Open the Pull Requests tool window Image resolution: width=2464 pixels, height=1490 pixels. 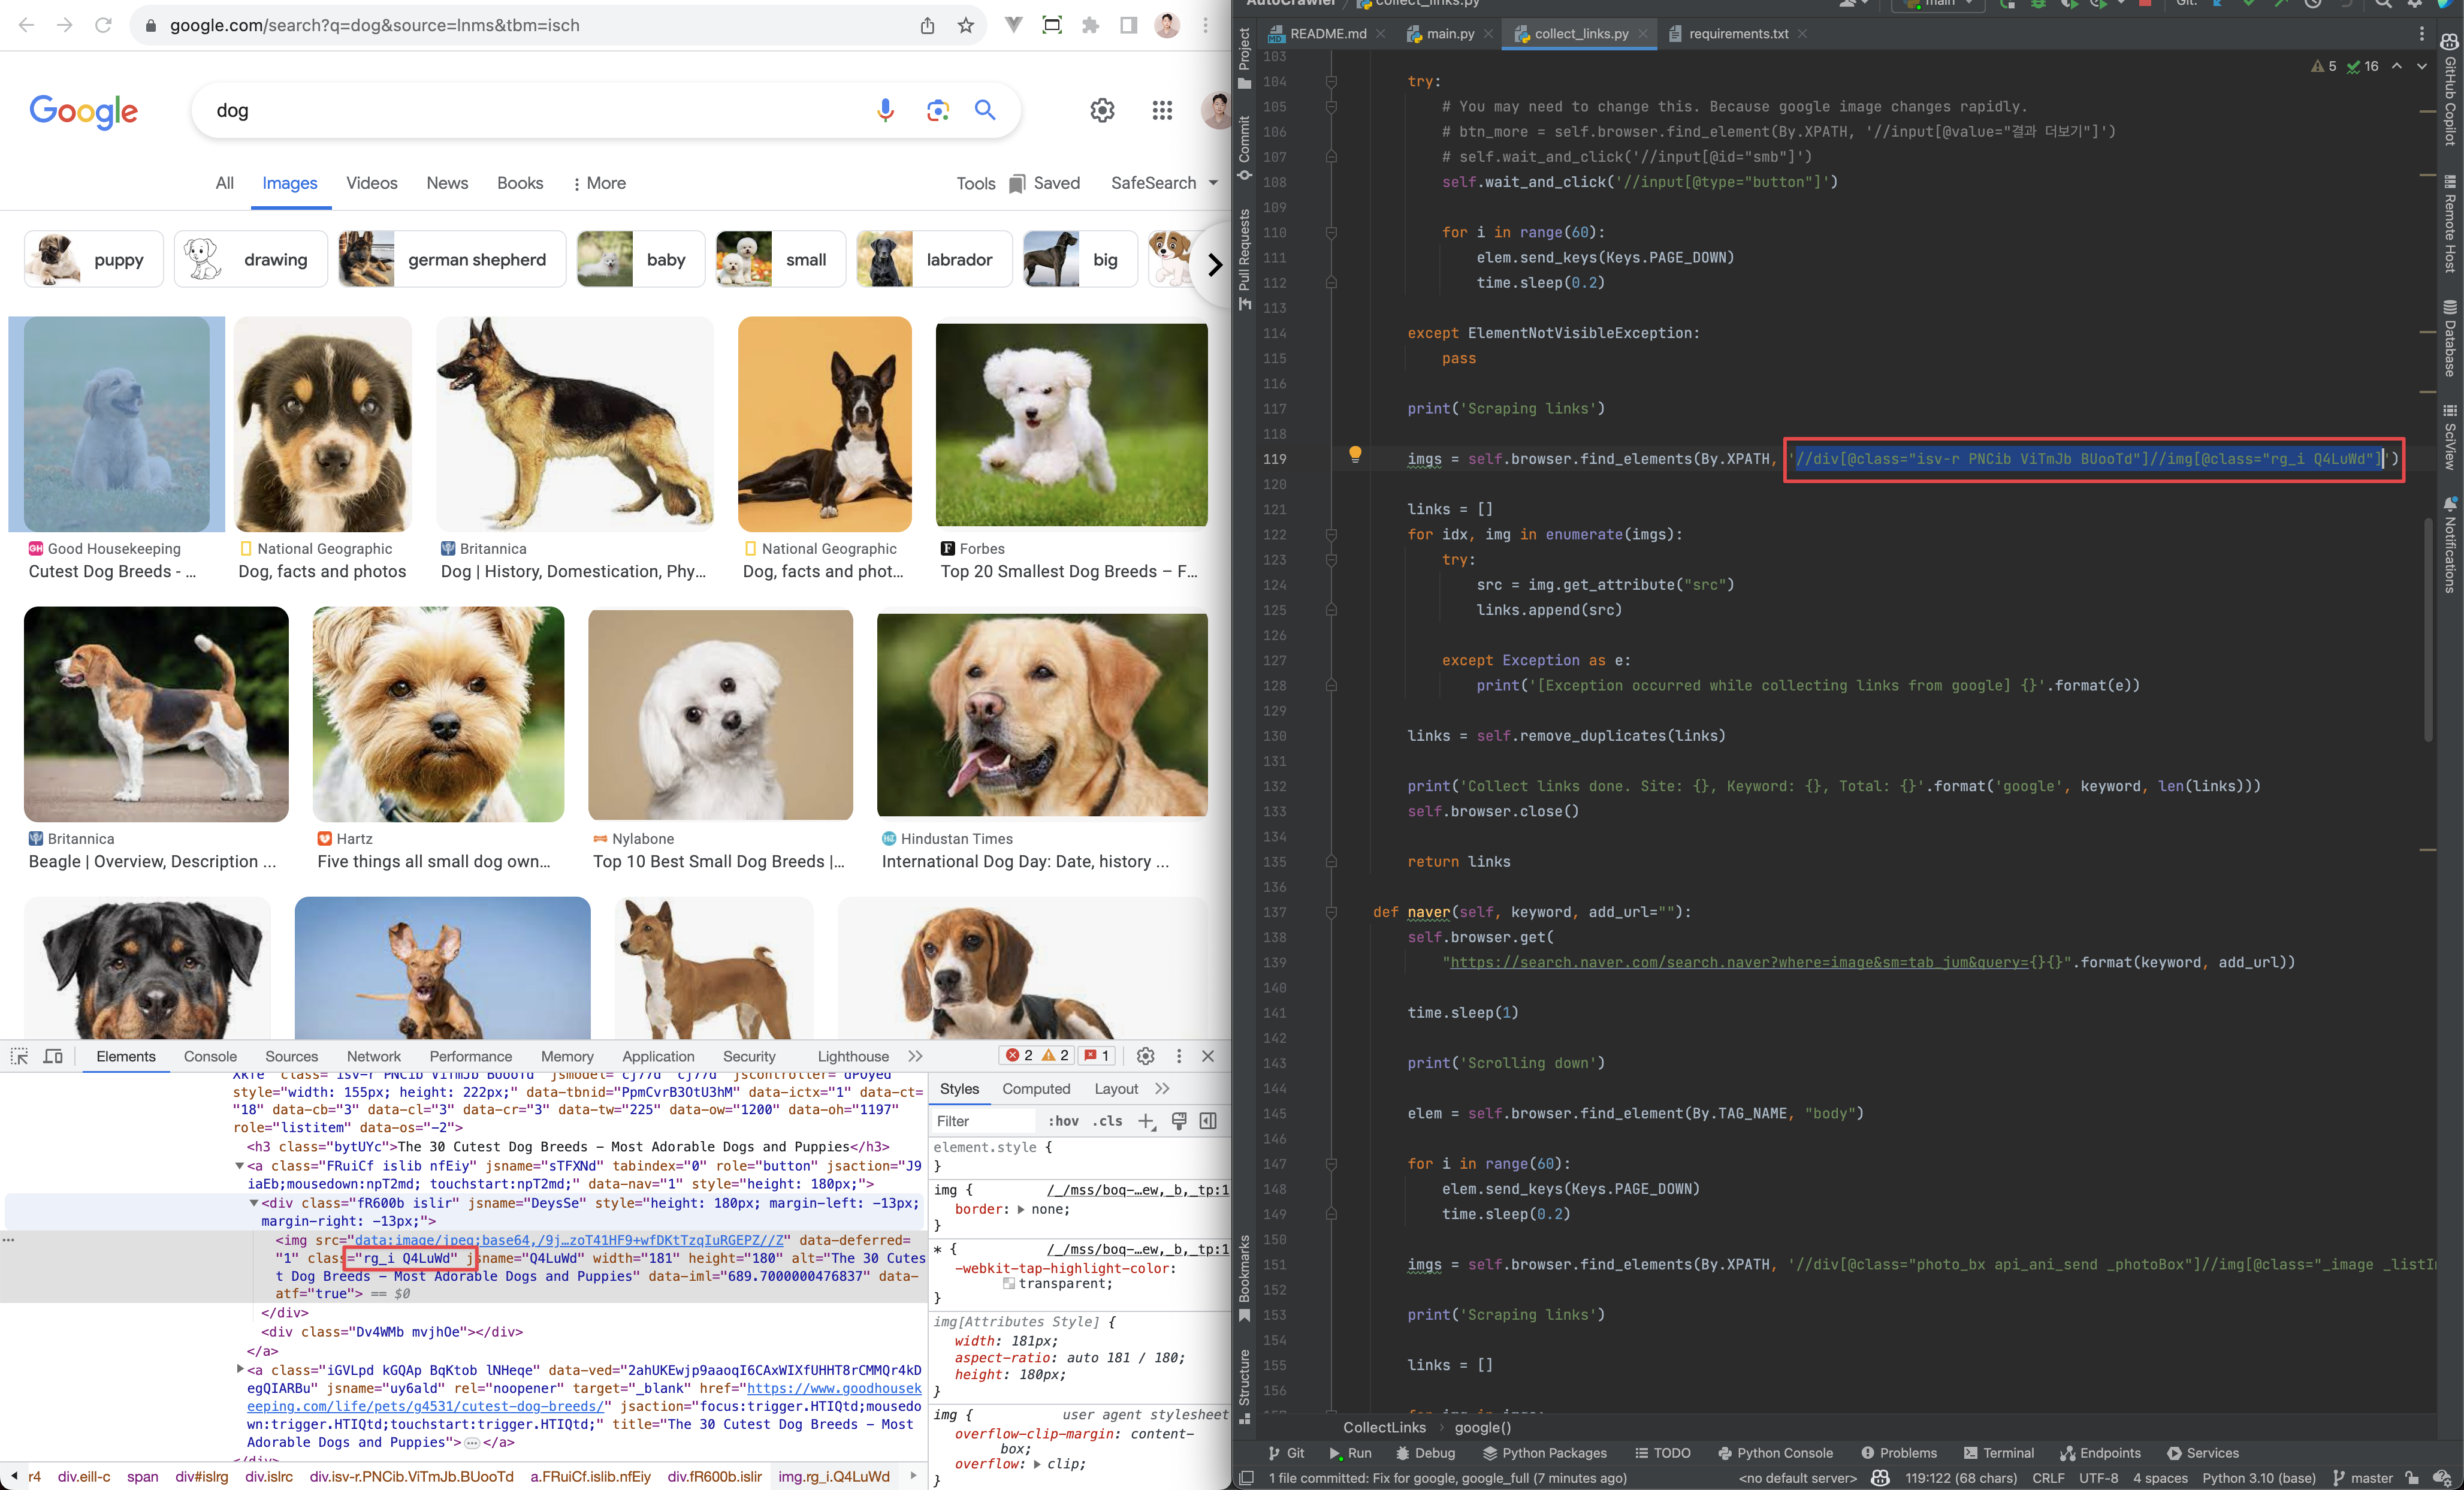1244,259
